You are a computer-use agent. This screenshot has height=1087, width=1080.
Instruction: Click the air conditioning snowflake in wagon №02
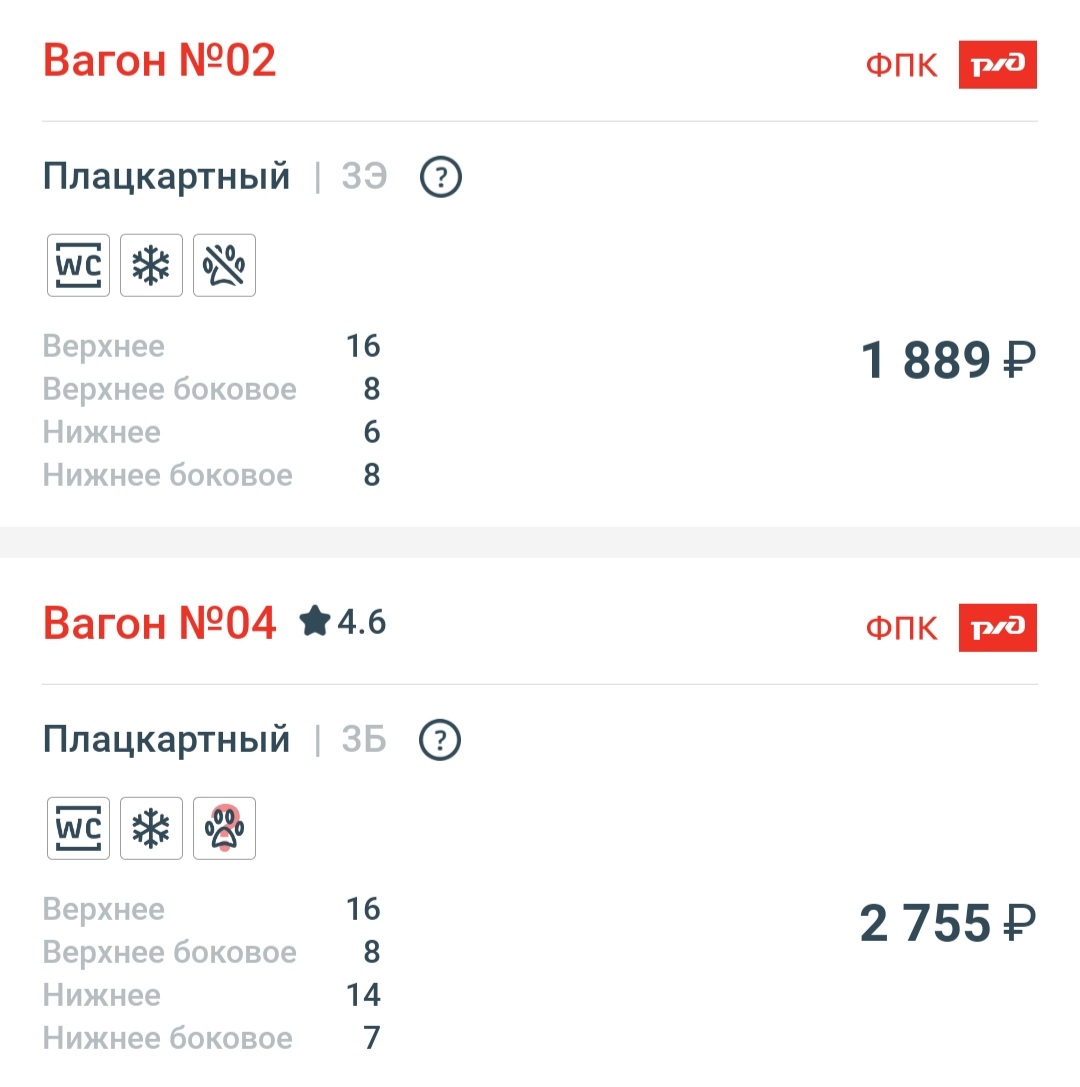click(151, 266)
